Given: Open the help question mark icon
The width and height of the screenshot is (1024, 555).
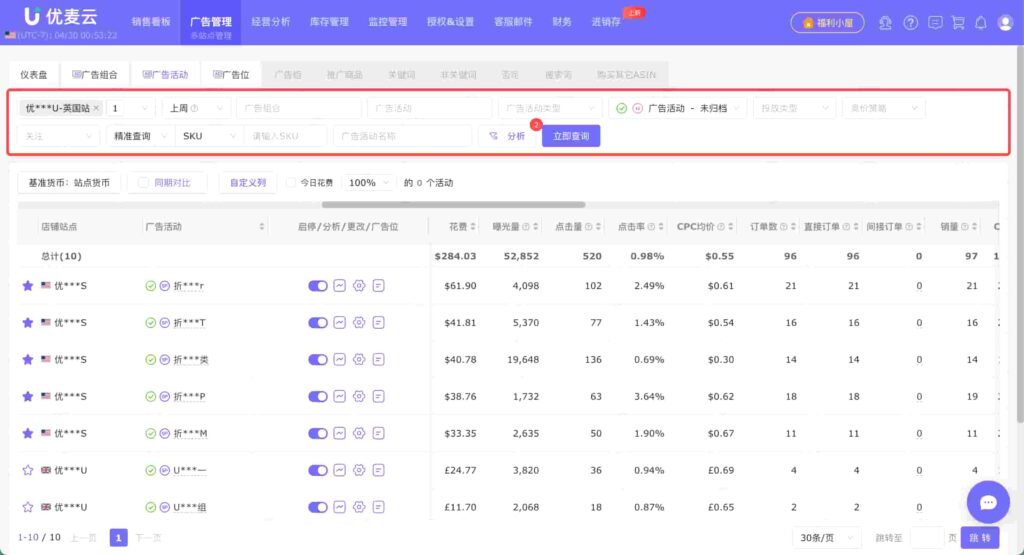Looking at the screenshot, I should [x=910, y=23].
